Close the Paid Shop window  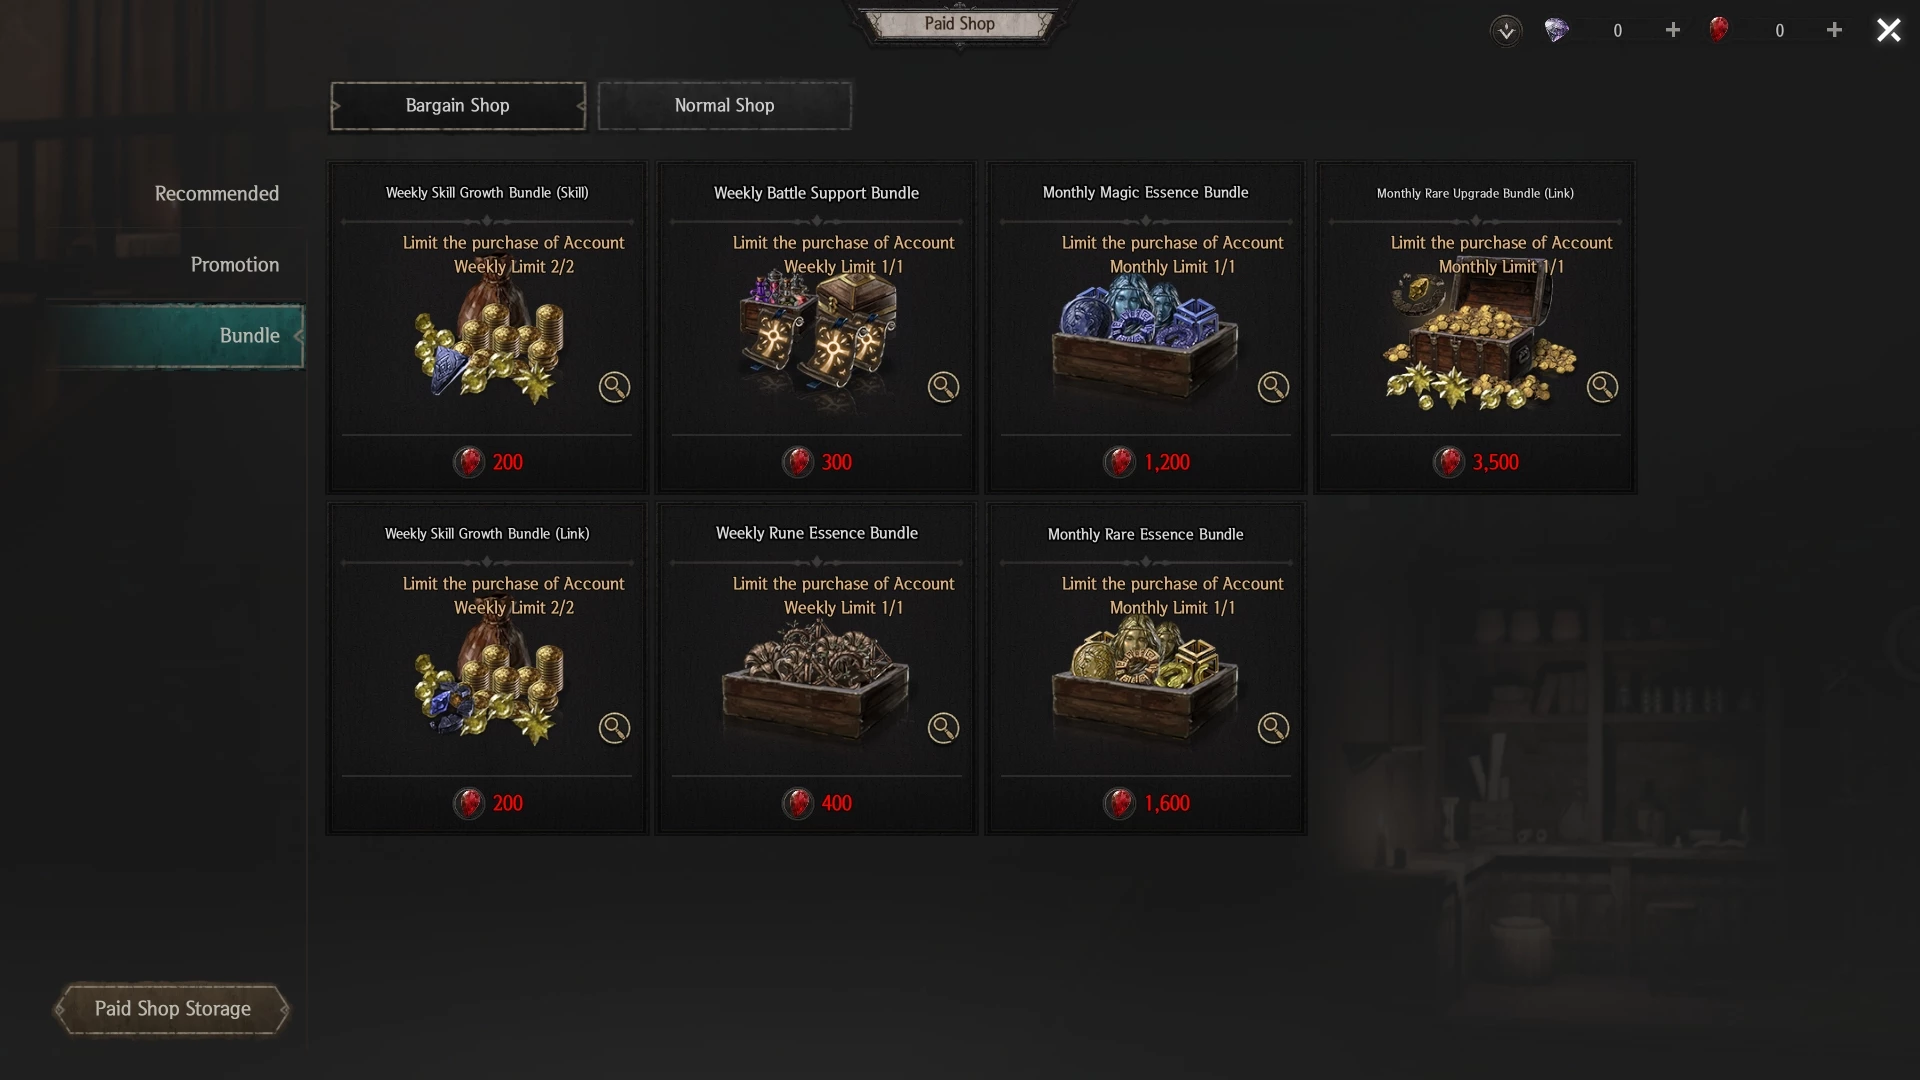tap(1888, 30)
